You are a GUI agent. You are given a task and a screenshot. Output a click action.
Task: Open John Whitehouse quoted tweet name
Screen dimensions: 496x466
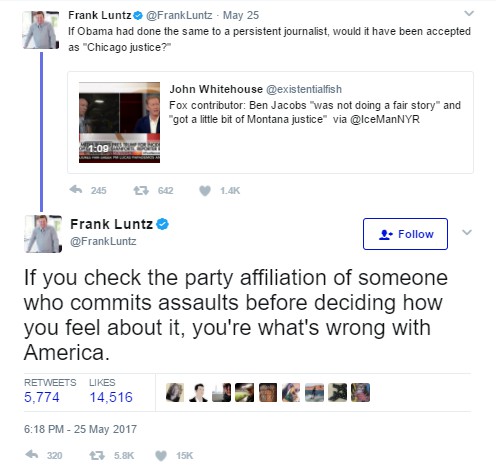coord(216,89)
